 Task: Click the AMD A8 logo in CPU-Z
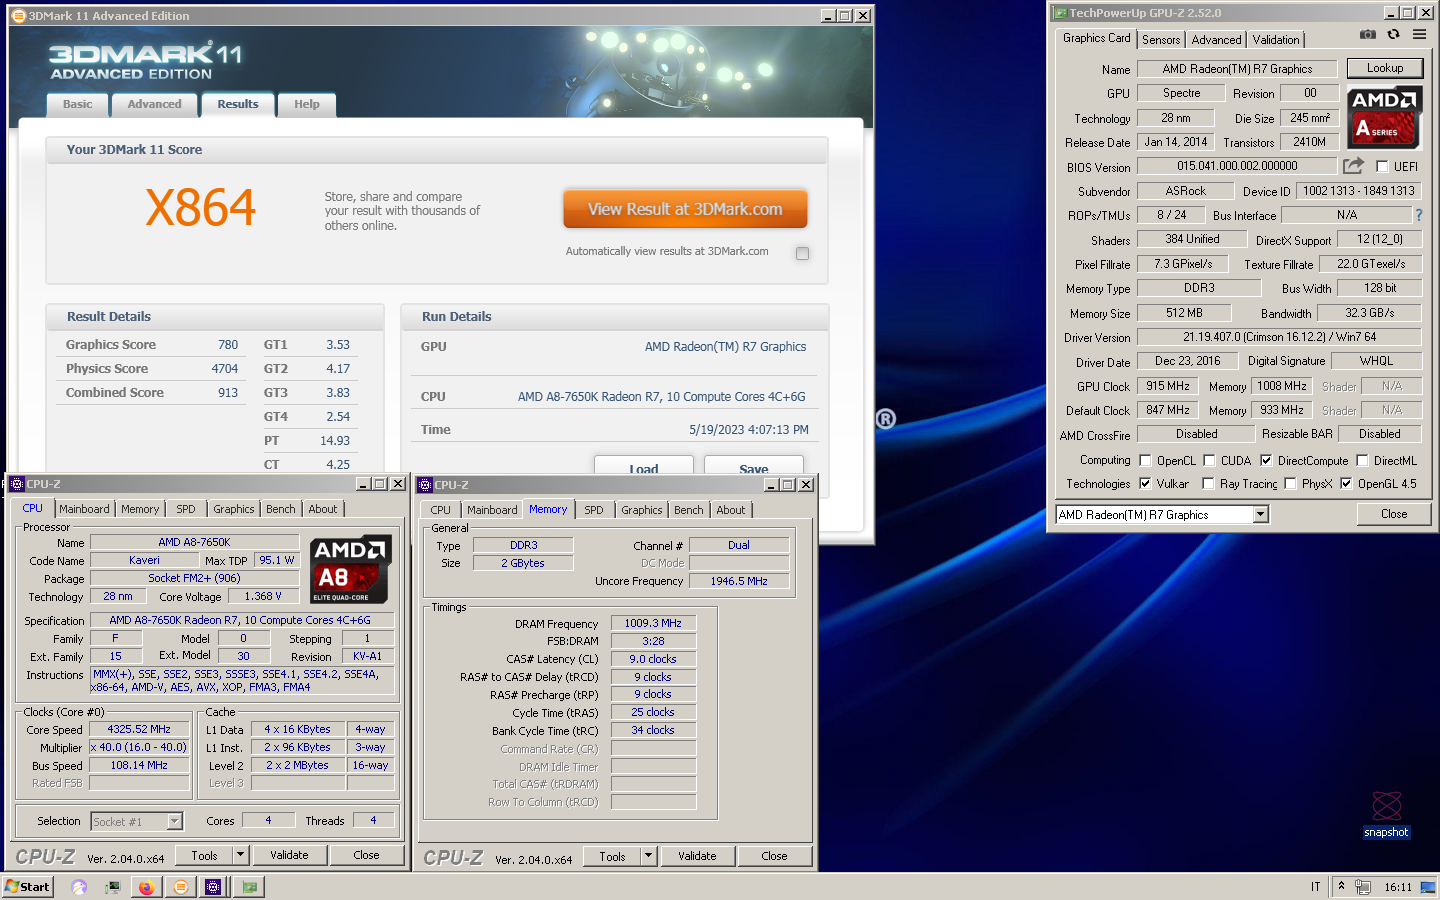pos(350,570)
